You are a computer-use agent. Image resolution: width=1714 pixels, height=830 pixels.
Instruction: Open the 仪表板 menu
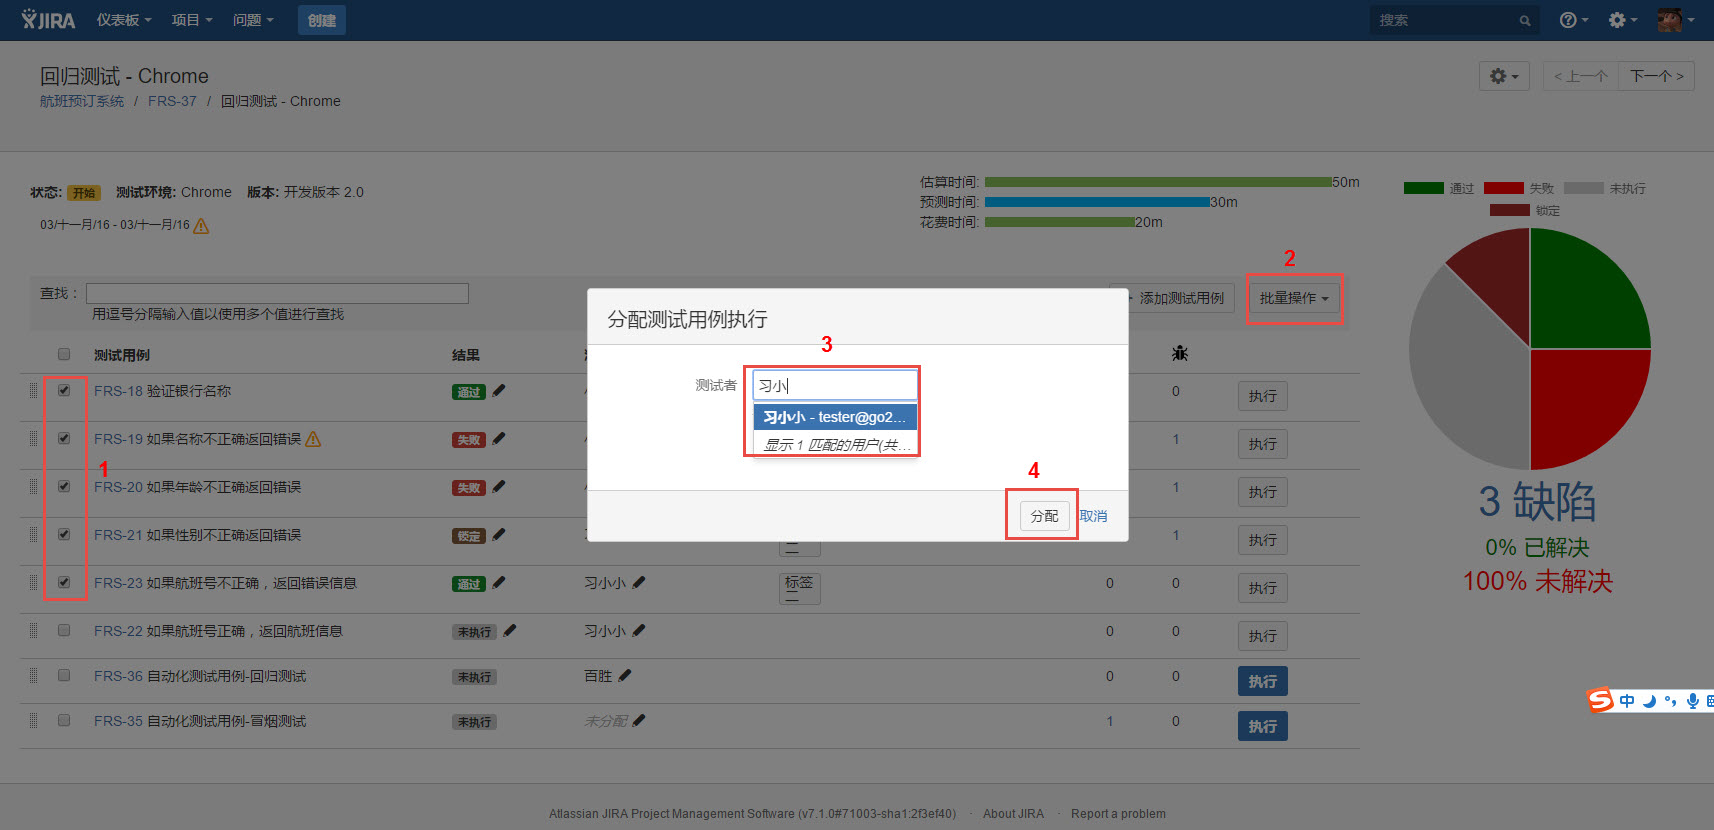(124, 20)
